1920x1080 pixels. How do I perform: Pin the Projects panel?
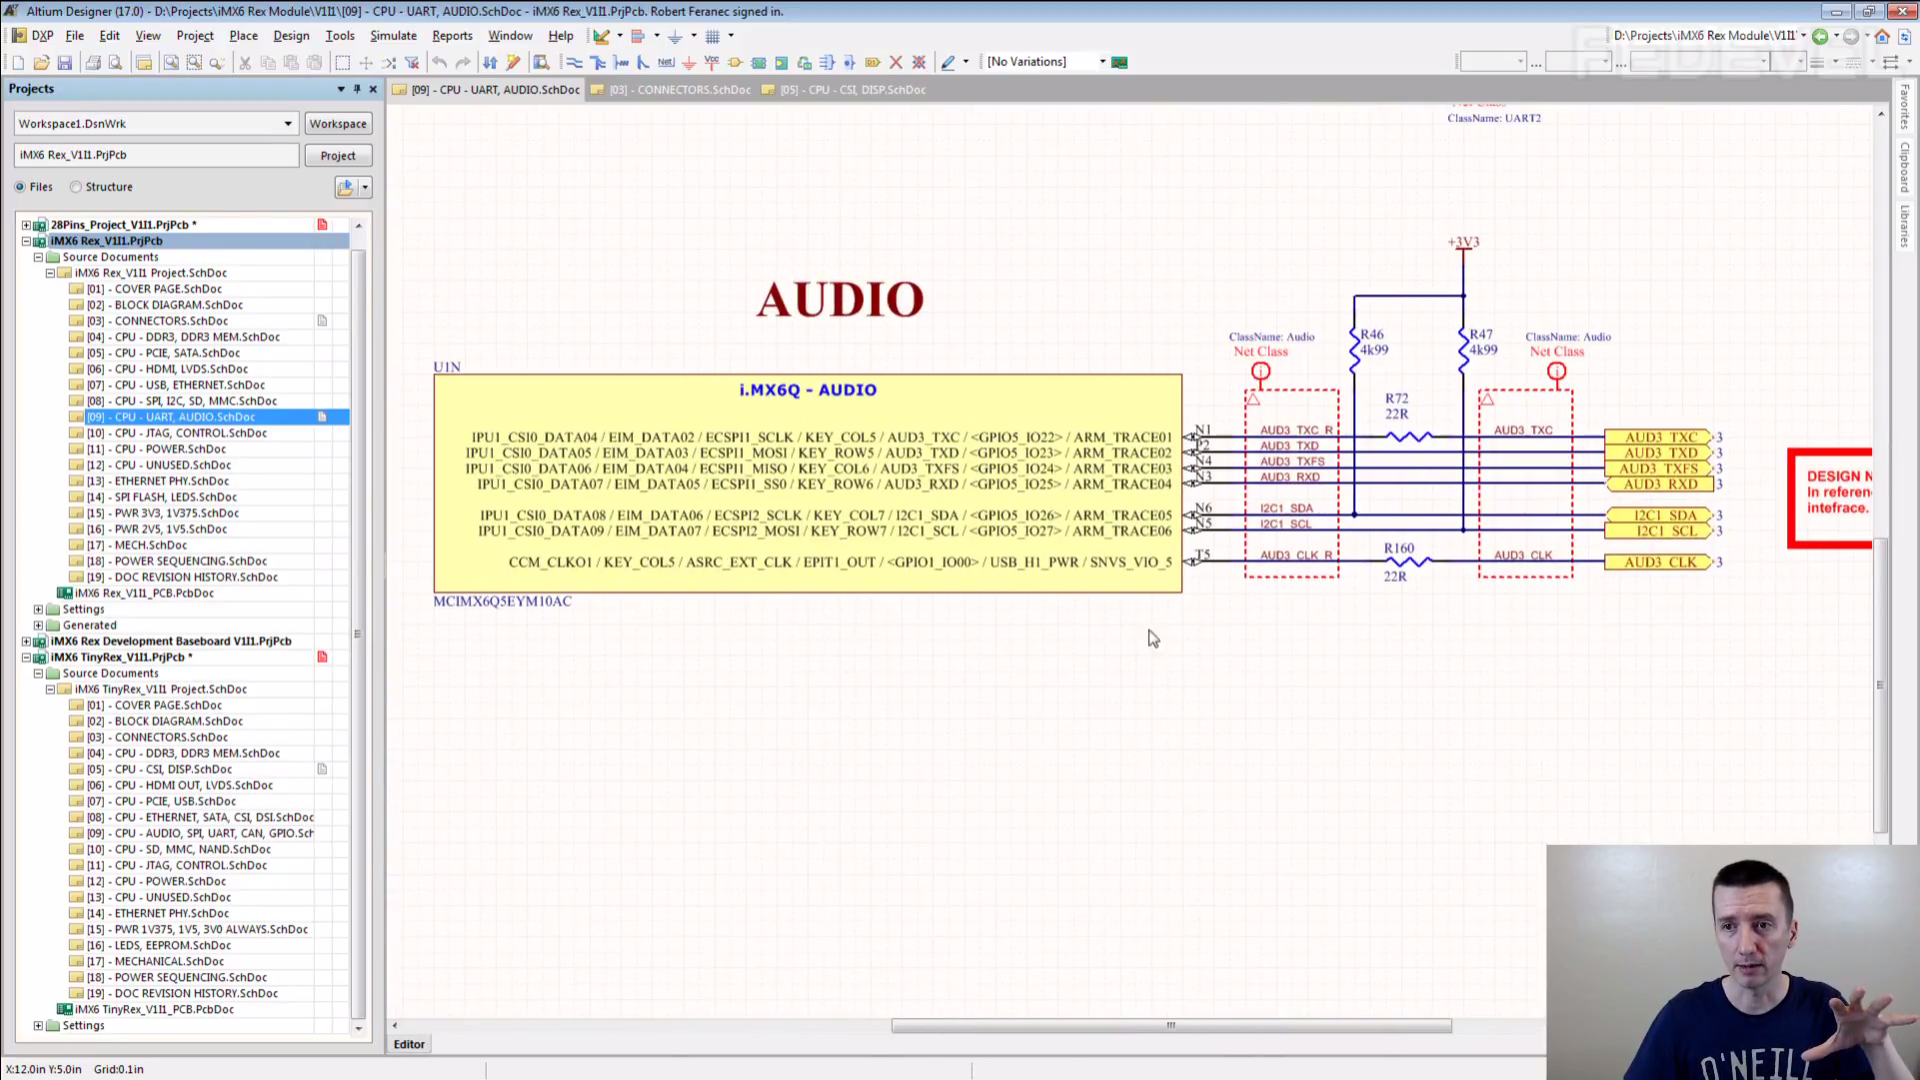coord(357,89)
